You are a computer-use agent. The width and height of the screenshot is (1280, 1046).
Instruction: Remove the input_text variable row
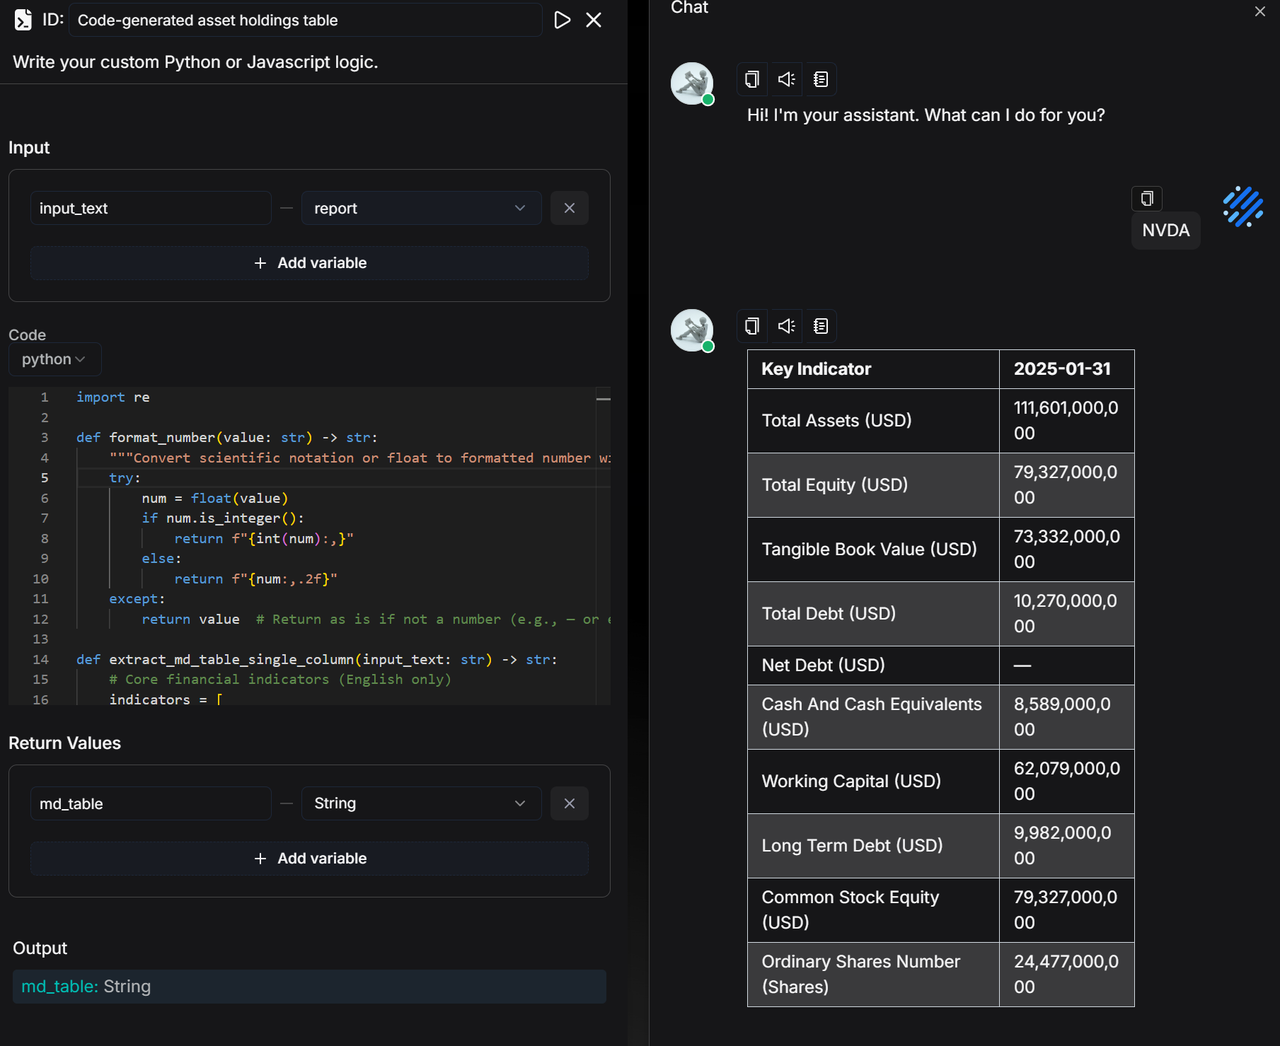[x=569, y=208]
